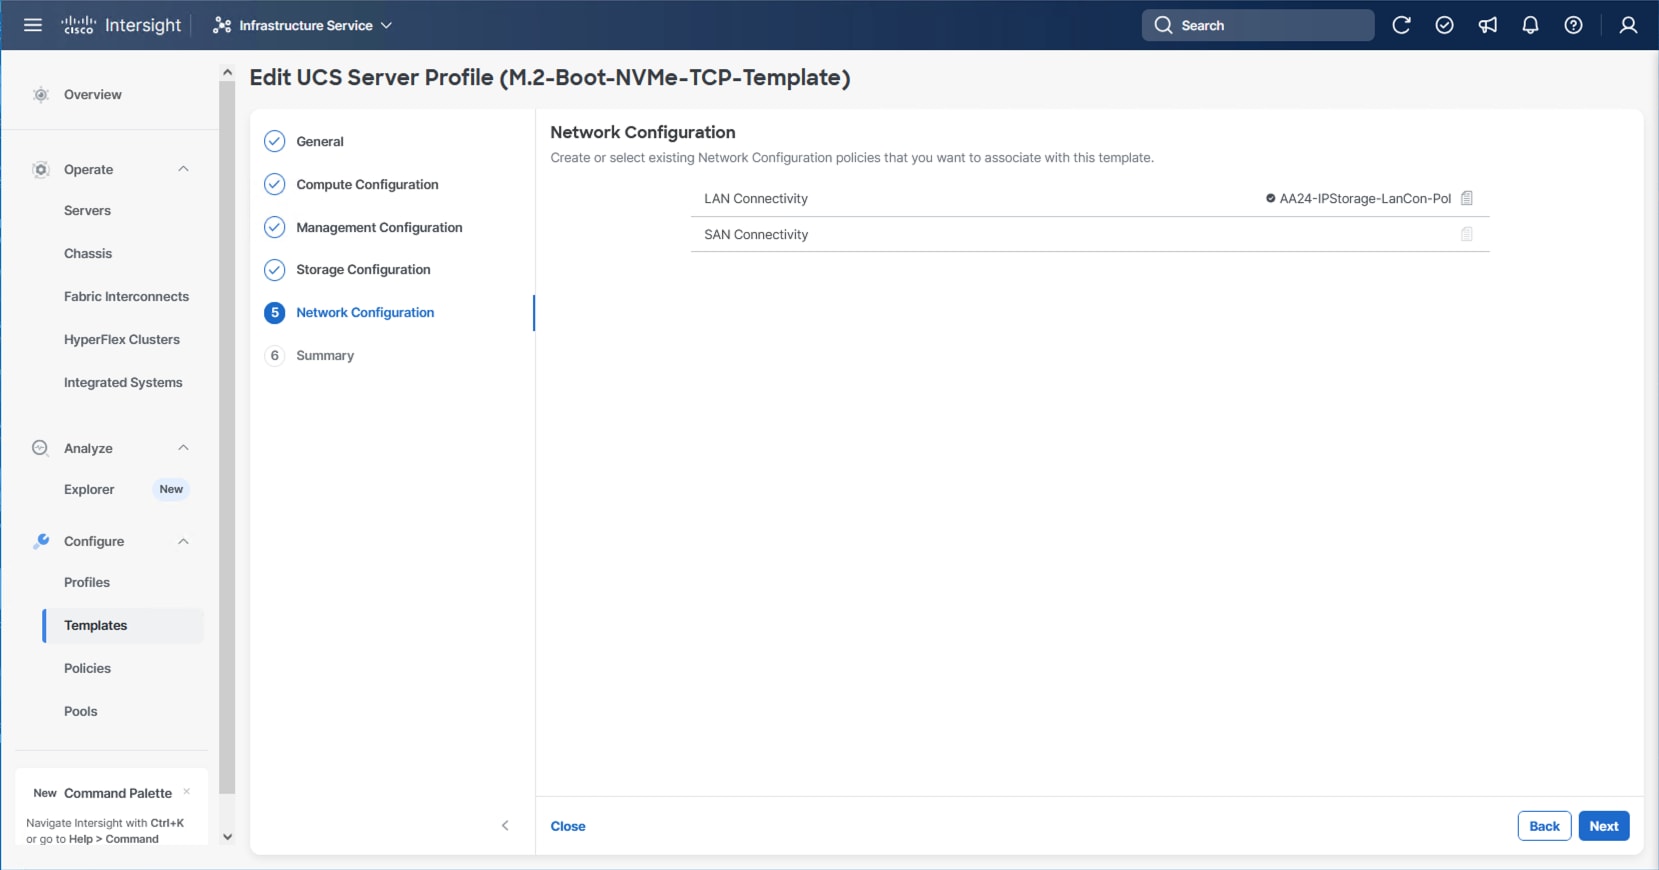Screen dimensions: 1659x870
Task: Click the LAN Connectivity policy select icon
Action: (1467, 198)
